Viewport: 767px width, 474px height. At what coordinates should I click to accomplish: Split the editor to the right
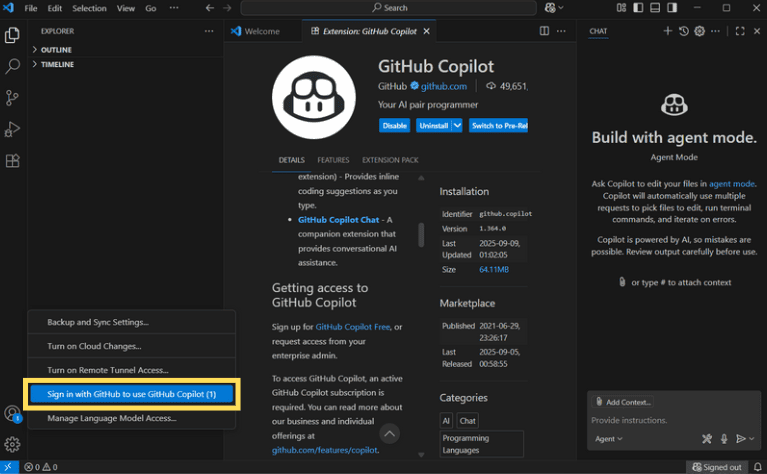pyautogui.click(x=544, y=31)
